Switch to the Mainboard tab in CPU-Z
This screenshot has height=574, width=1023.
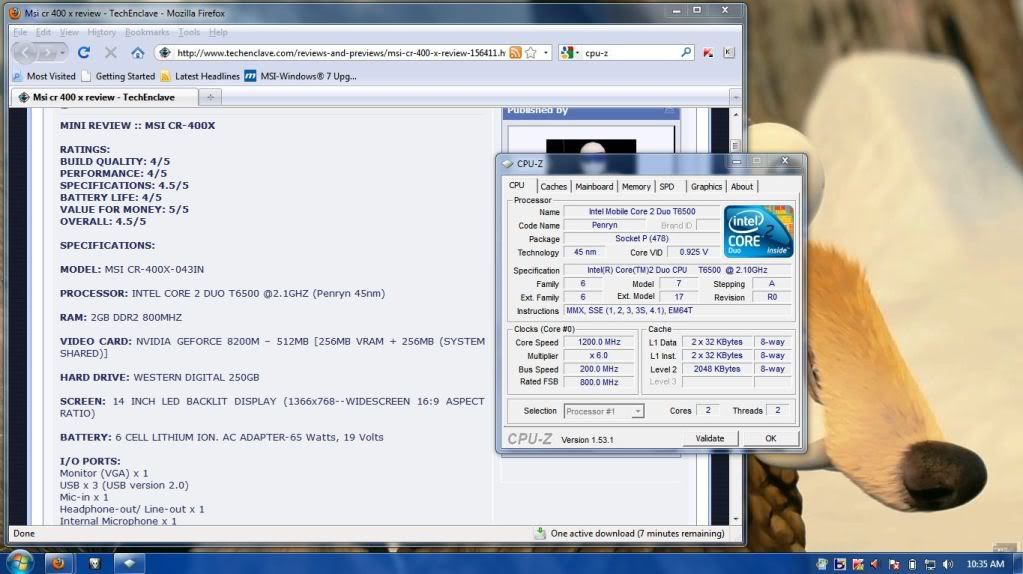(594, 187)
